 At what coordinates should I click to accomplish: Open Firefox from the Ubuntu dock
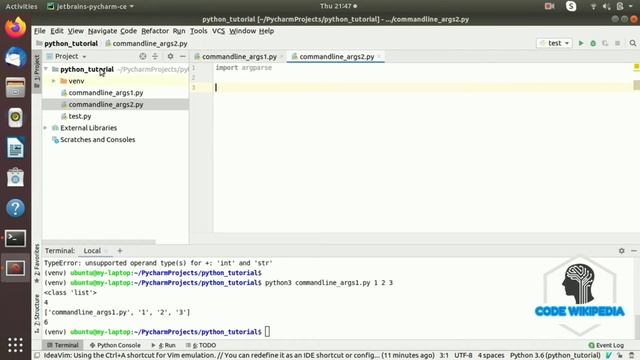pos(16,28)
